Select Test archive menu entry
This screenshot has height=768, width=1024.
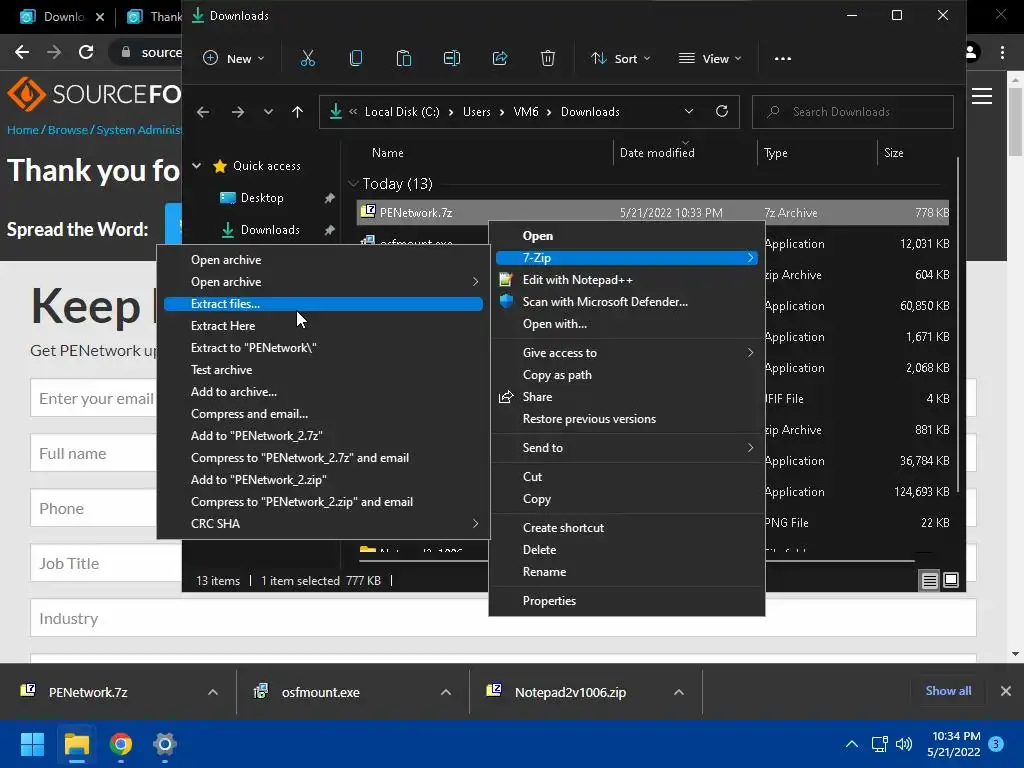323,370
